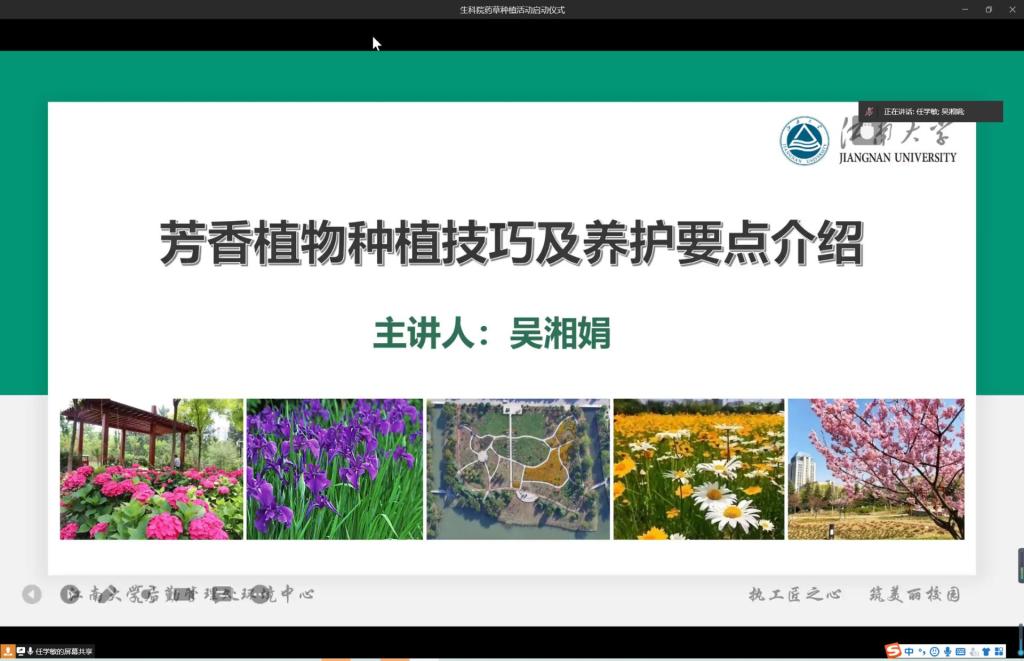The width and height of the screenshot is (1024, 661).
Task: Toggle Chinese/English input mode indicator
Action: [909, 651]
